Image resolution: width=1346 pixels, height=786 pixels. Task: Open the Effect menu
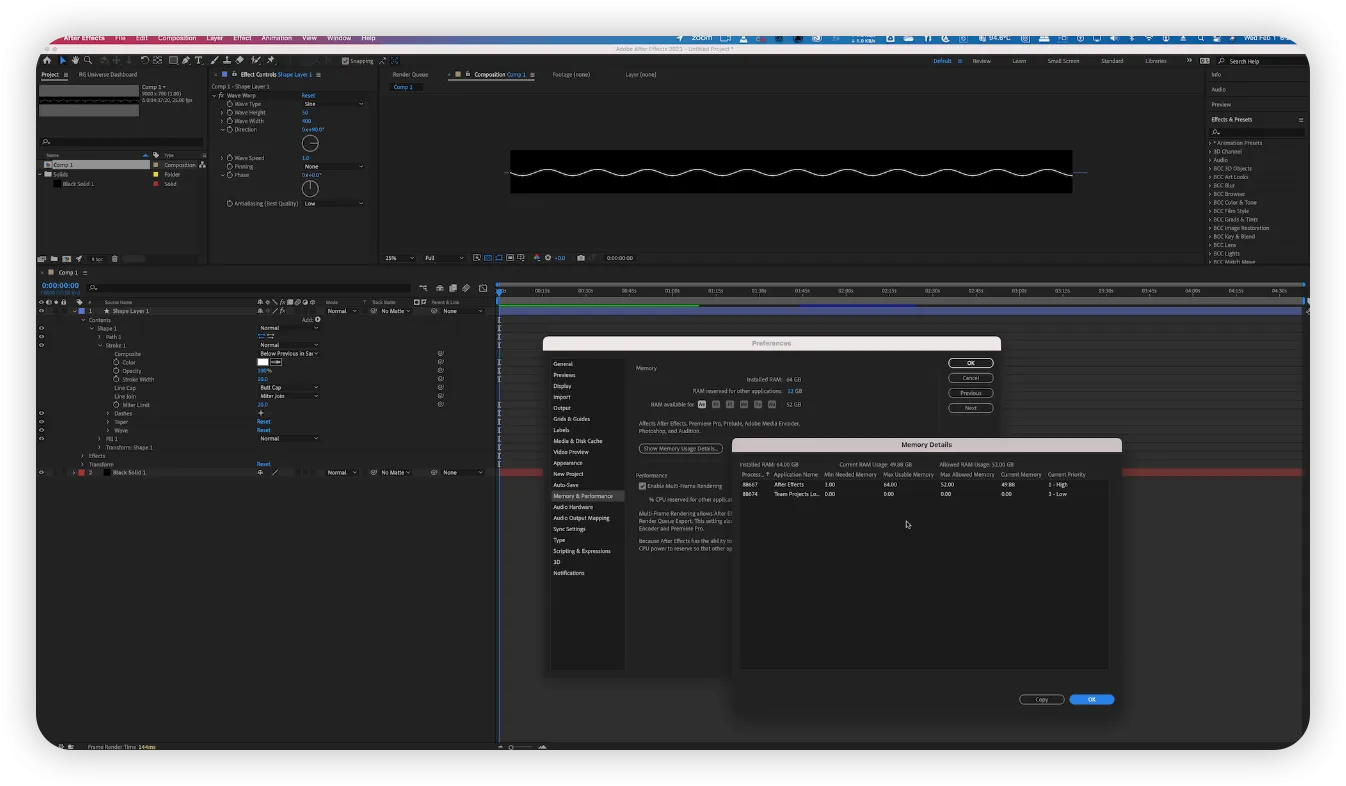click(x=242, y=38)
